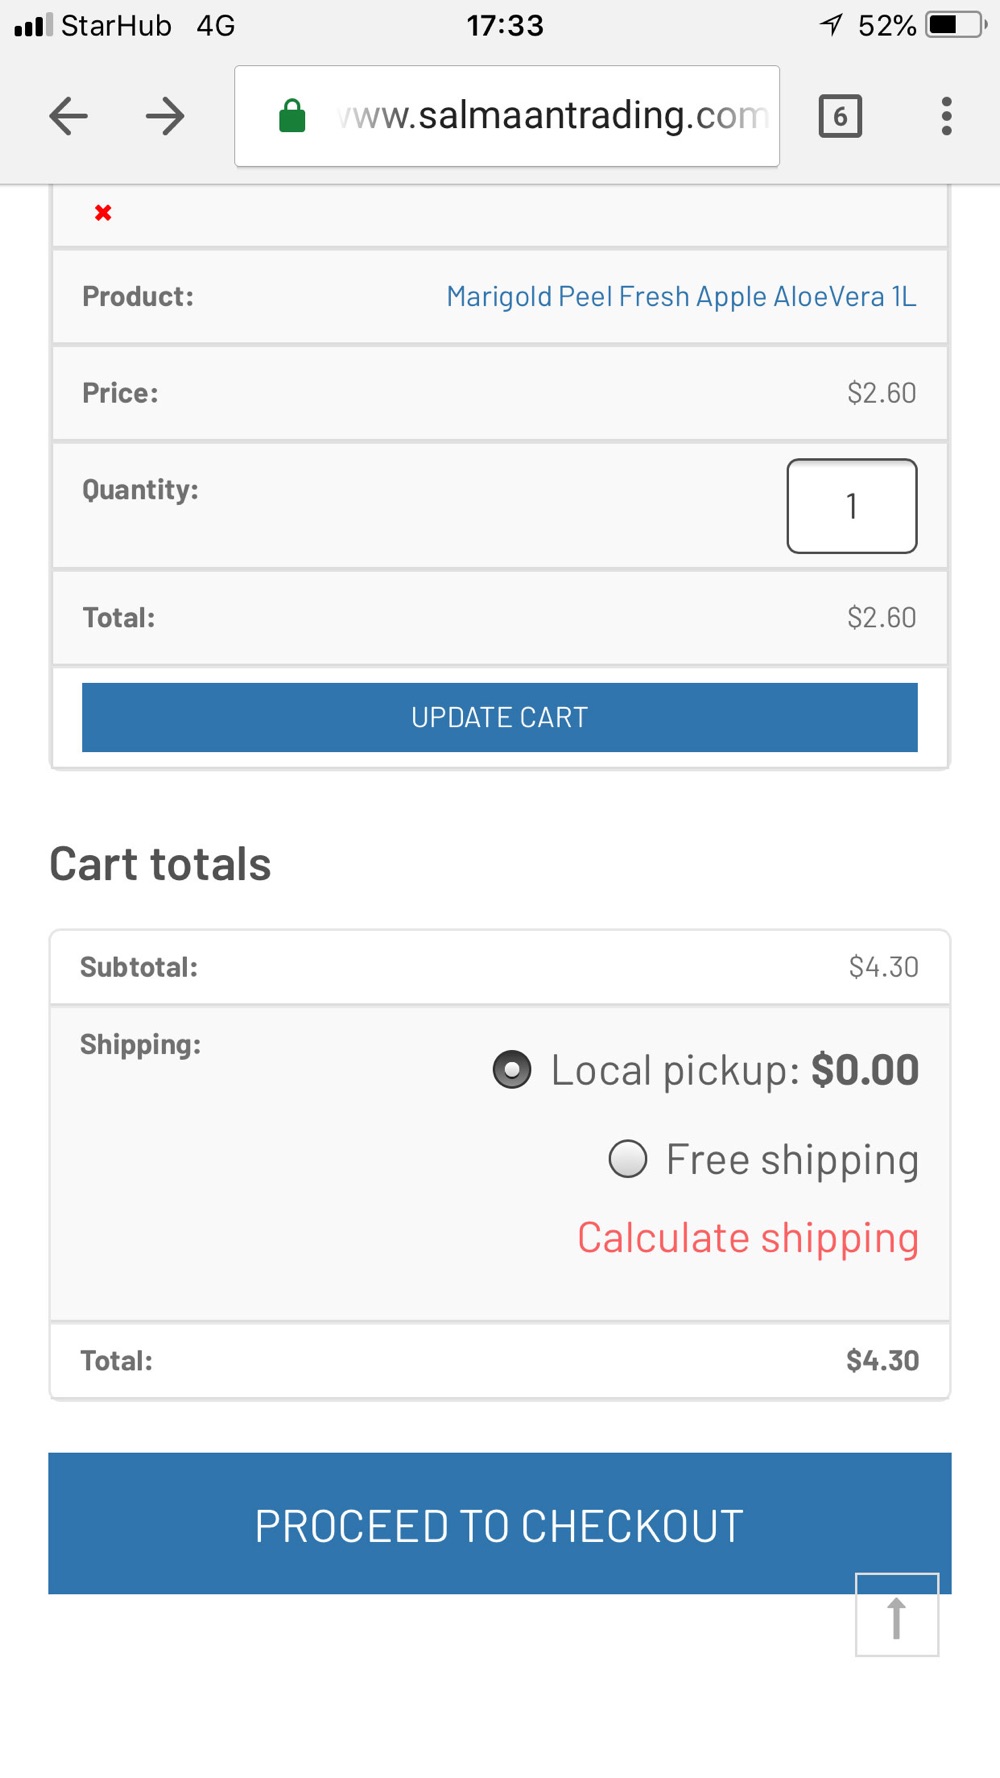Viewport: 1000px width, 1778px height.
Task: Click the UPDATE CART button
Action: point(500,717)
